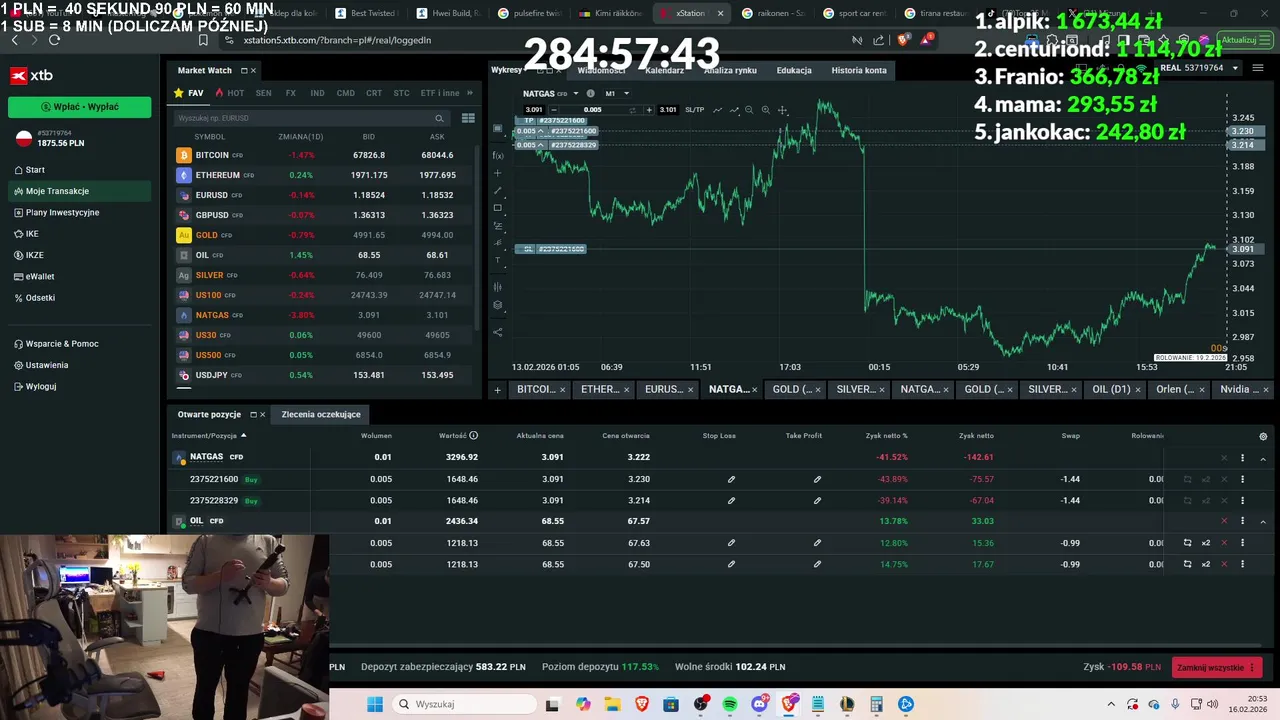Screen dimensions: 1280x720
Task: Open the REAL 53719764 account dropdown
Action: coord(1197,68)
